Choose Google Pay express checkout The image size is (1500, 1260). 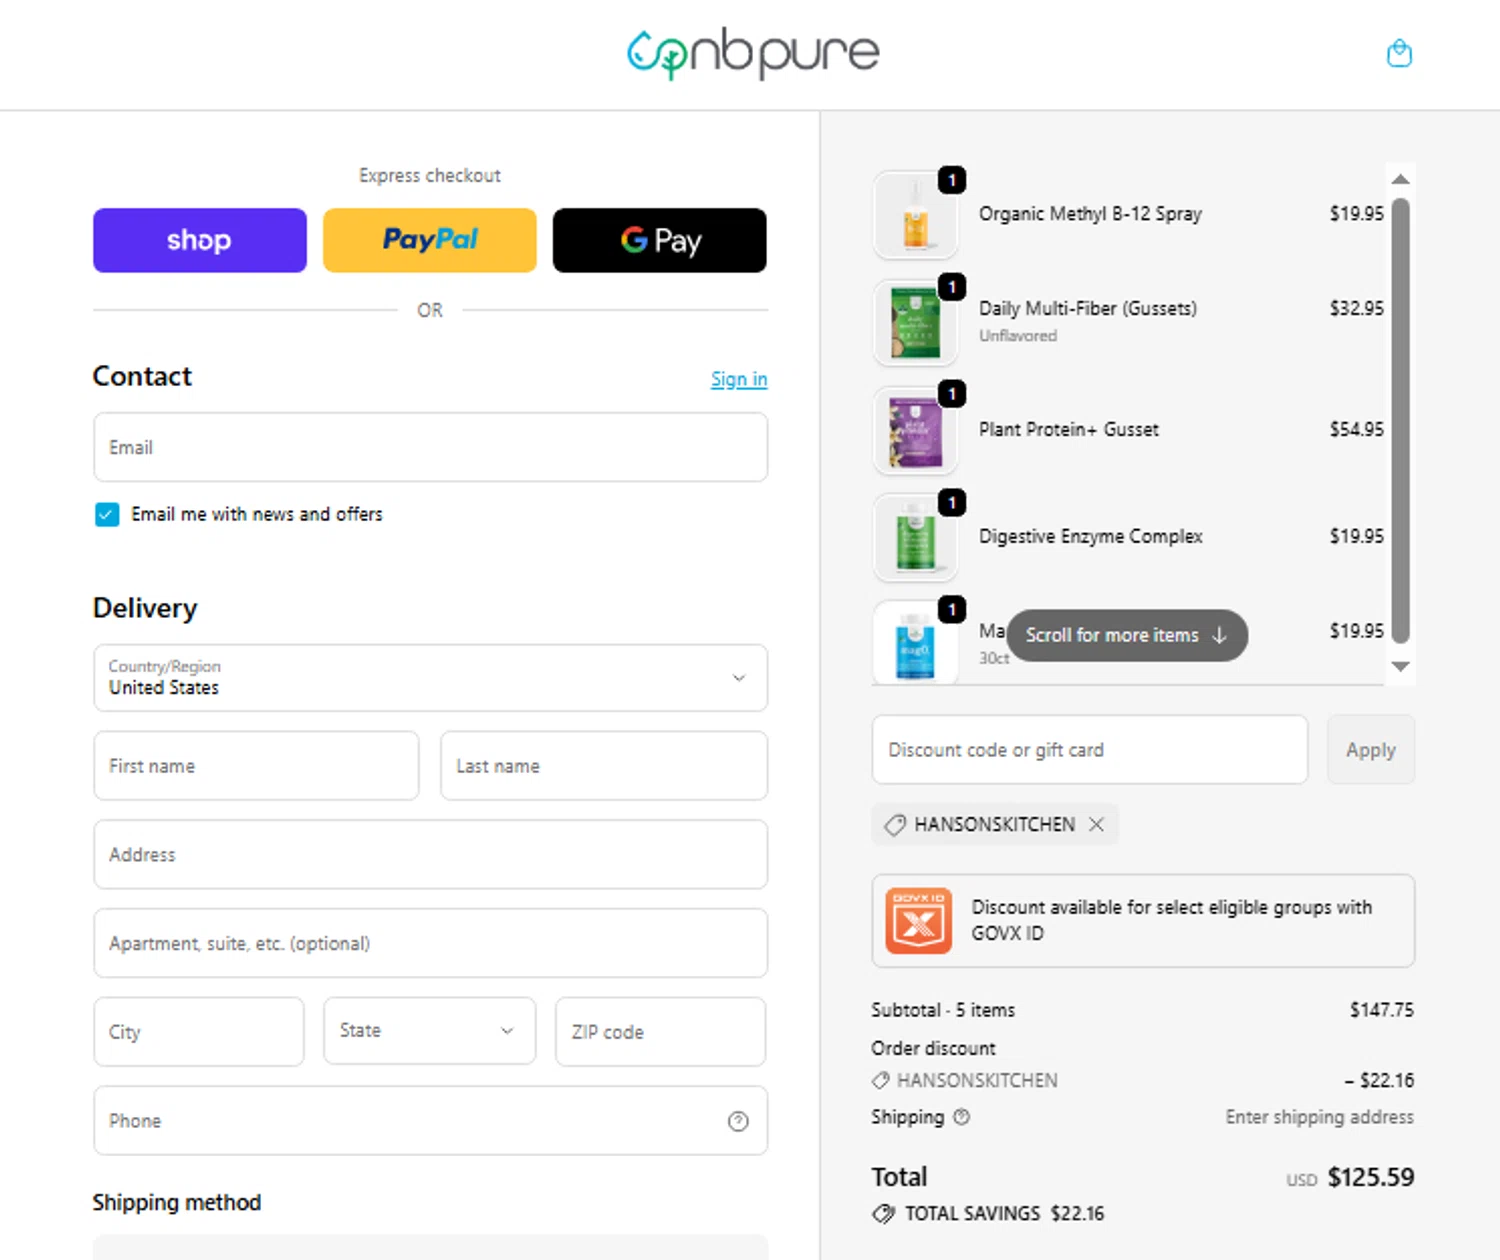(x=660, y=240)
